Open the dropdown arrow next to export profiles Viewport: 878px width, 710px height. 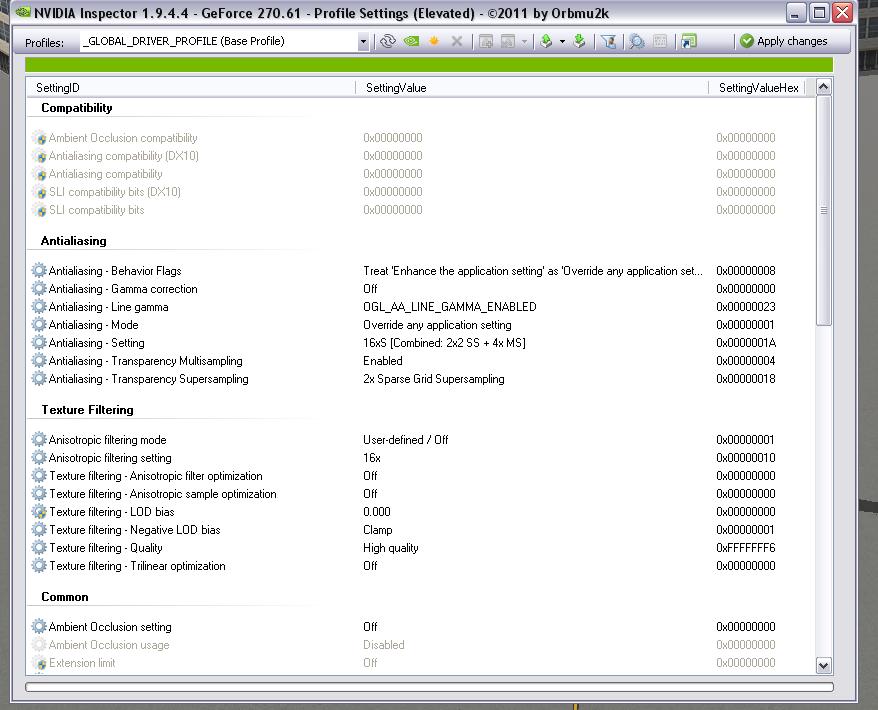(562, 41)
